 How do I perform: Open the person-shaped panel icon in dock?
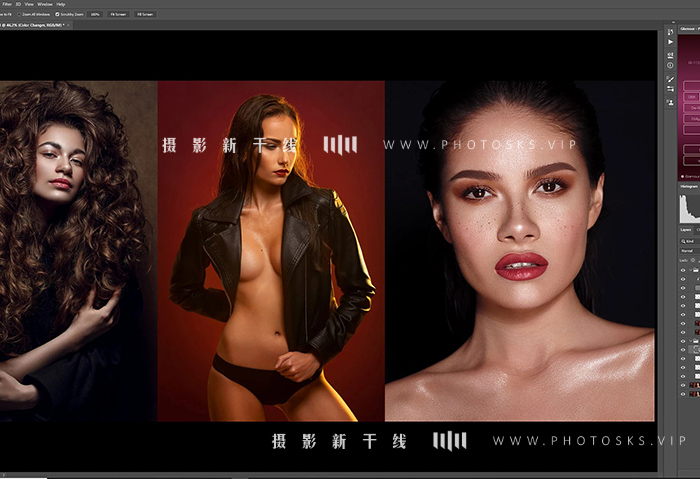(x=670, y=102)
